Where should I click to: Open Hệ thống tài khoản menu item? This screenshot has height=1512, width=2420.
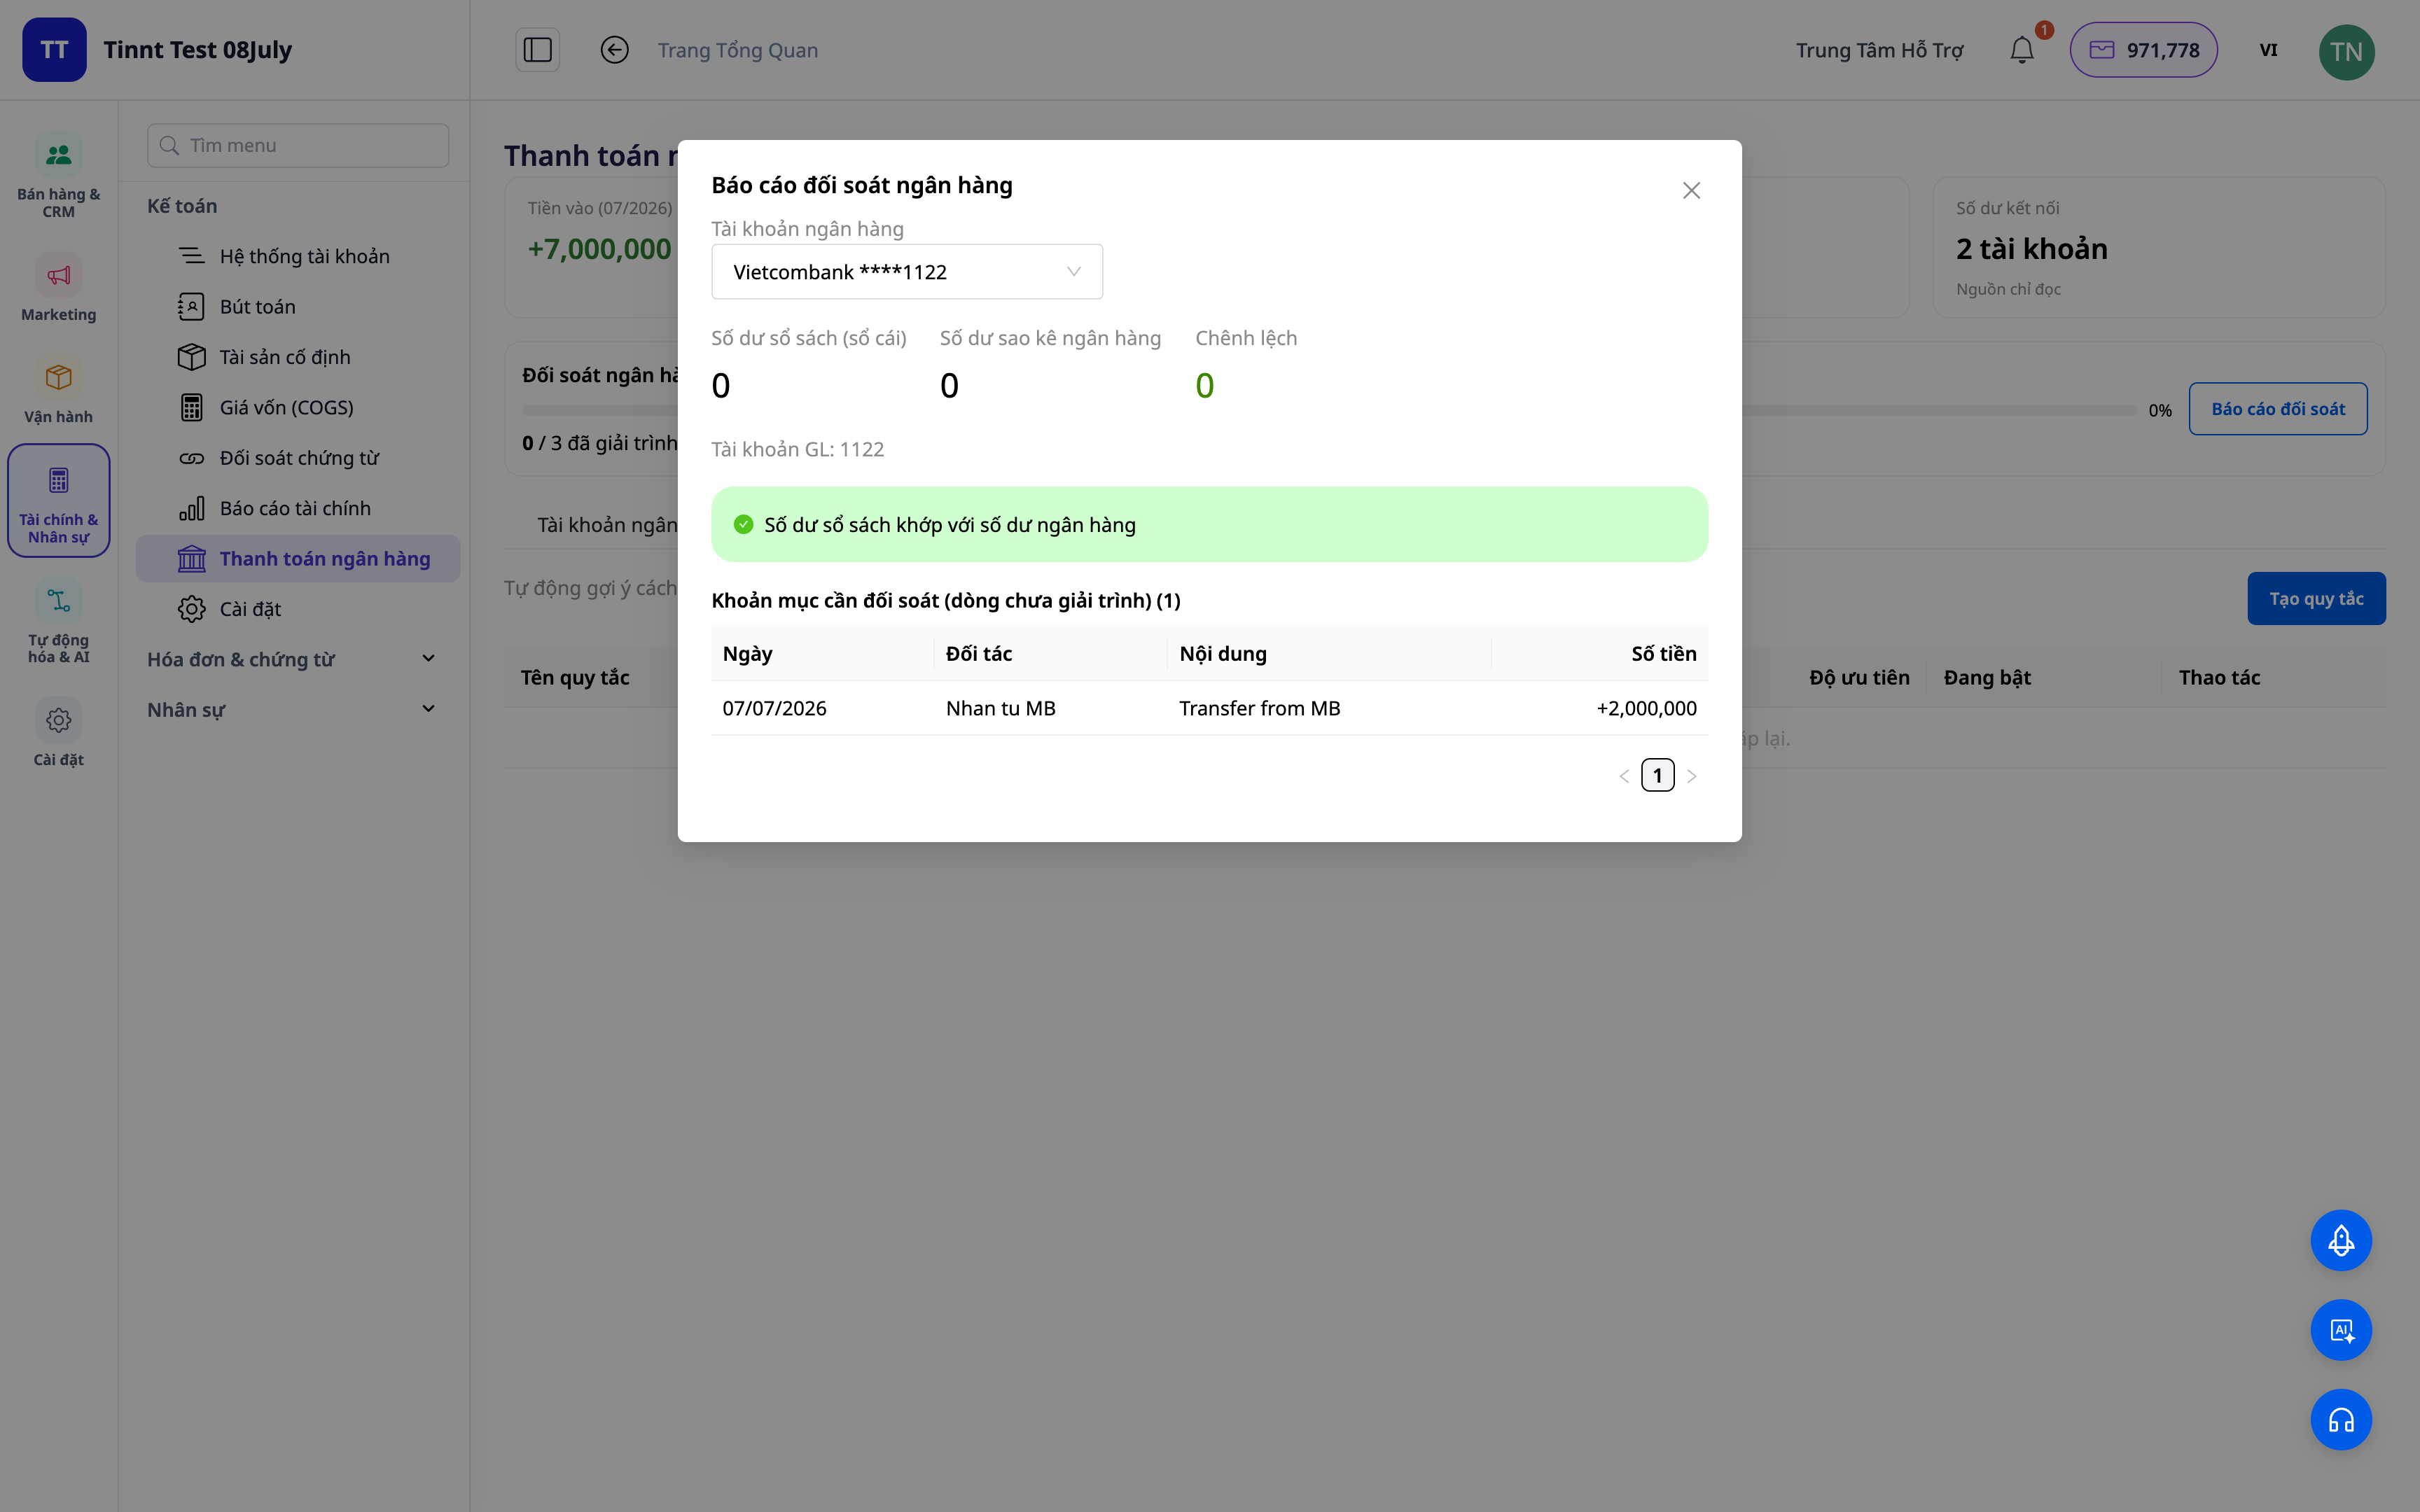[x=298, y=256]
